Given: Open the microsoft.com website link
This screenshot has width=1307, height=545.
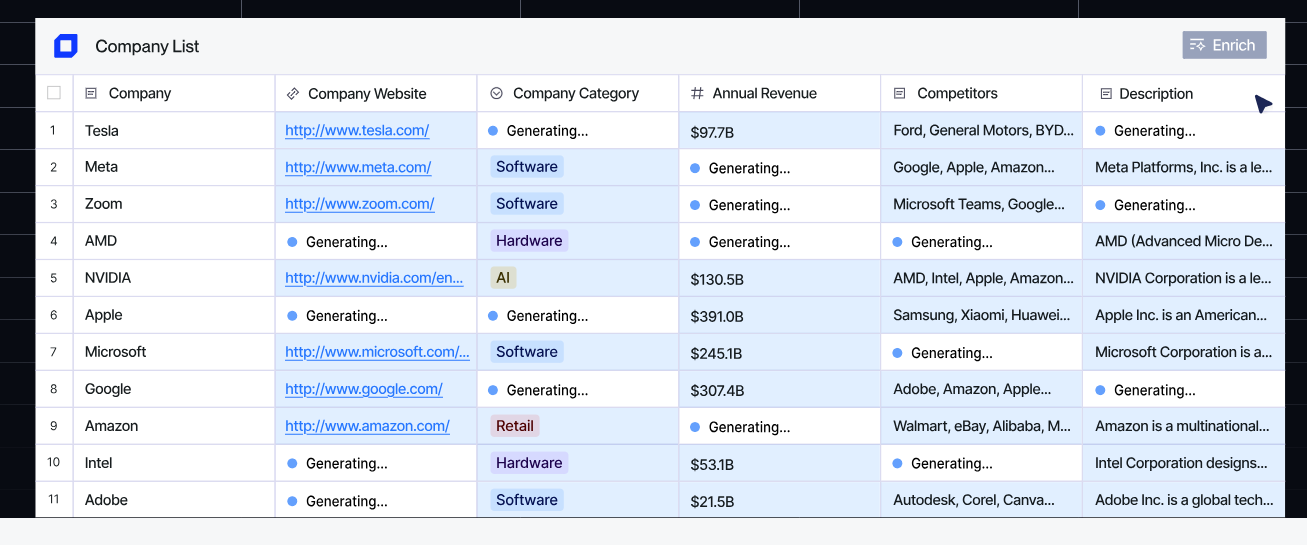Looking at the screenshot, I should [x=377, y=352].
